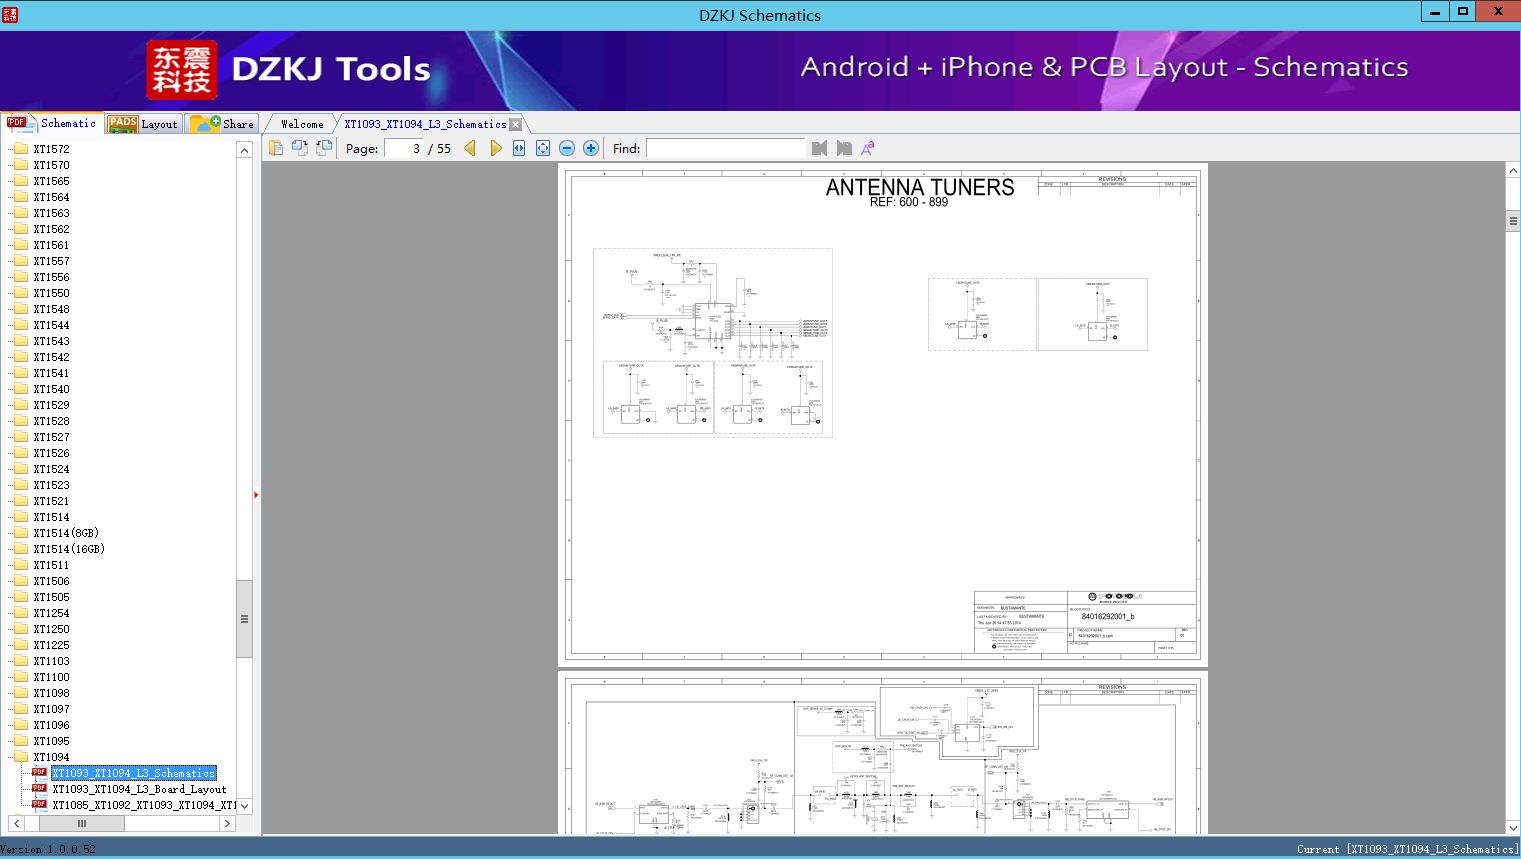Toggle match case search icon

click(868, 148)
